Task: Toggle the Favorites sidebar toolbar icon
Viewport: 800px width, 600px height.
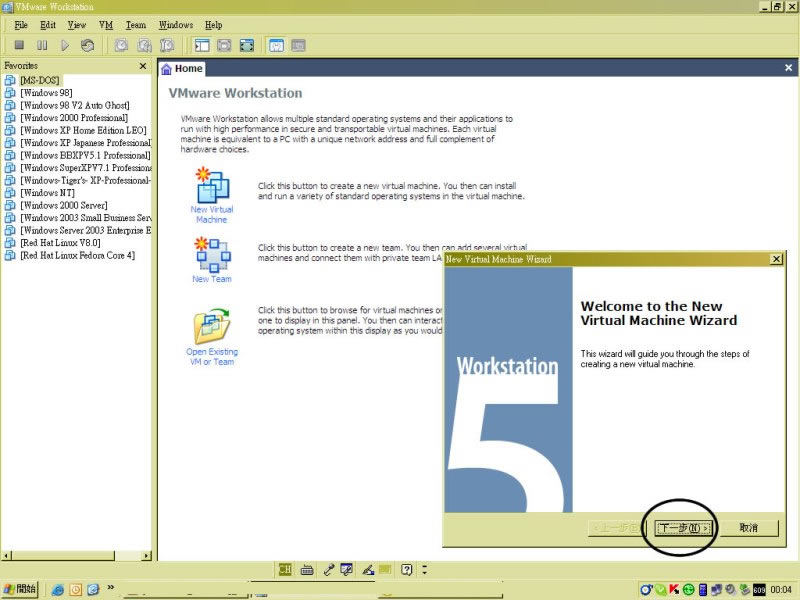Action: coord(202,45)
